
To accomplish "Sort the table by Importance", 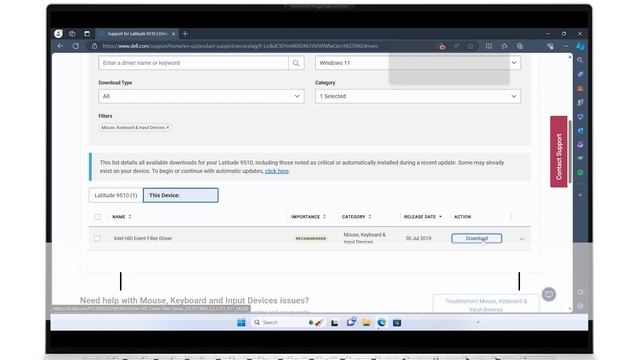I will pyautogui.click(x=309, y=217).
